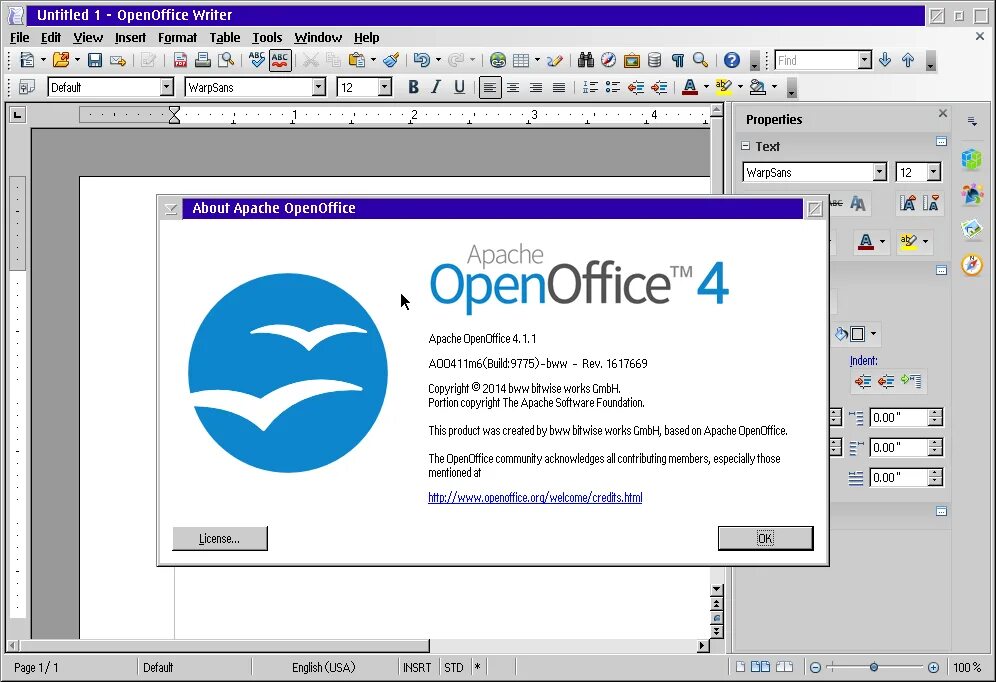The height and width of the screenshot is (682, 996).
Task: Open the Apply Style Default dropdown
Action: click(166, 87)
